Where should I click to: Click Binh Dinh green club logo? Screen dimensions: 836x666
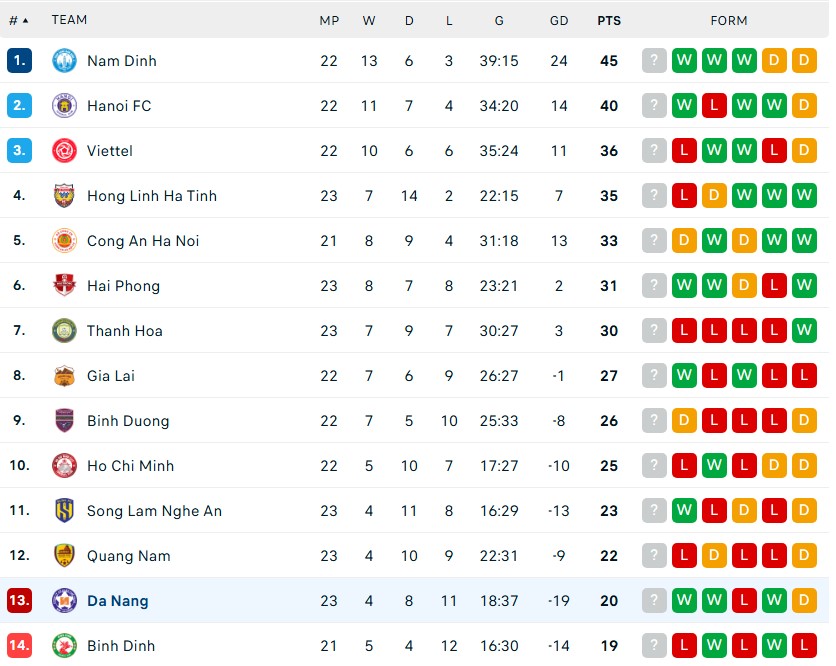point(65,645)
